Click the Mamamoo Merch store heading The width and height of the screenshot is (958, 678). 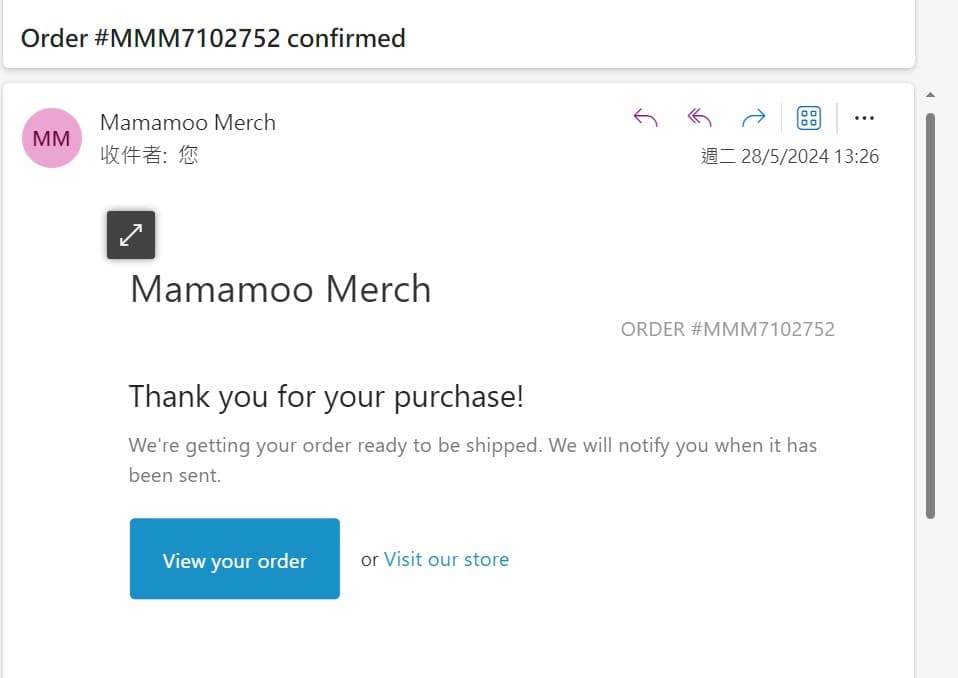280,289
